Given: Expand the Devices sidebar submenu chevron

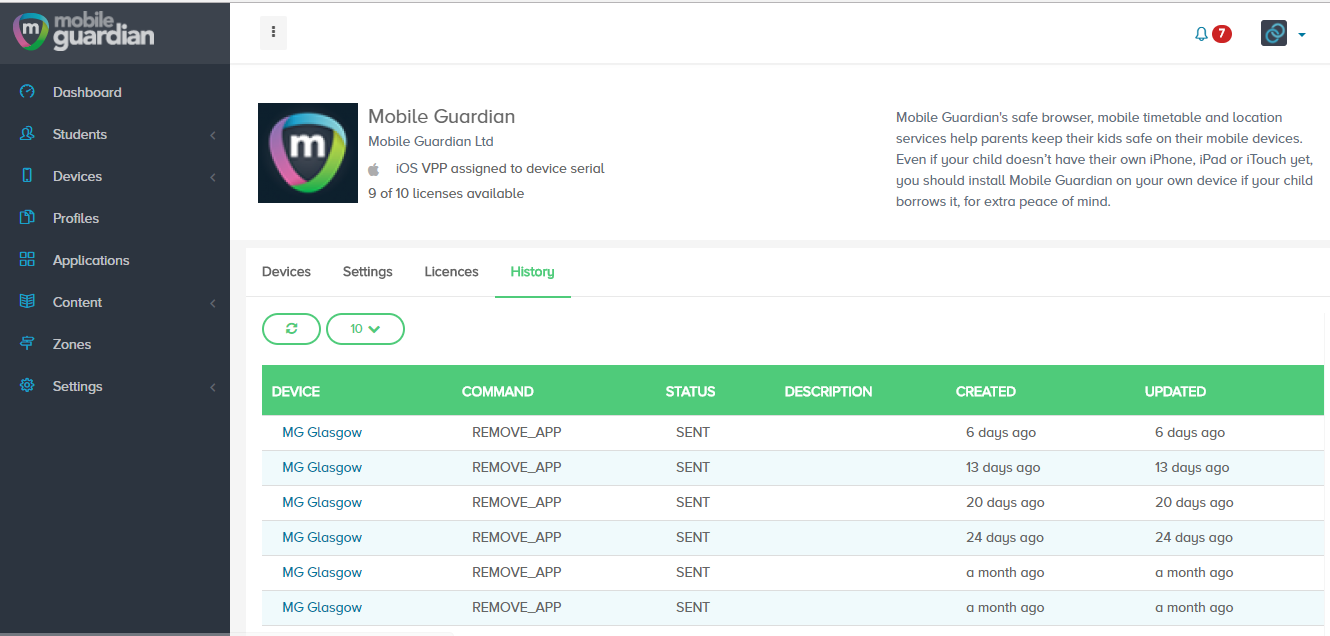Looking at the screenshot, I should click(x=213, y=177).
